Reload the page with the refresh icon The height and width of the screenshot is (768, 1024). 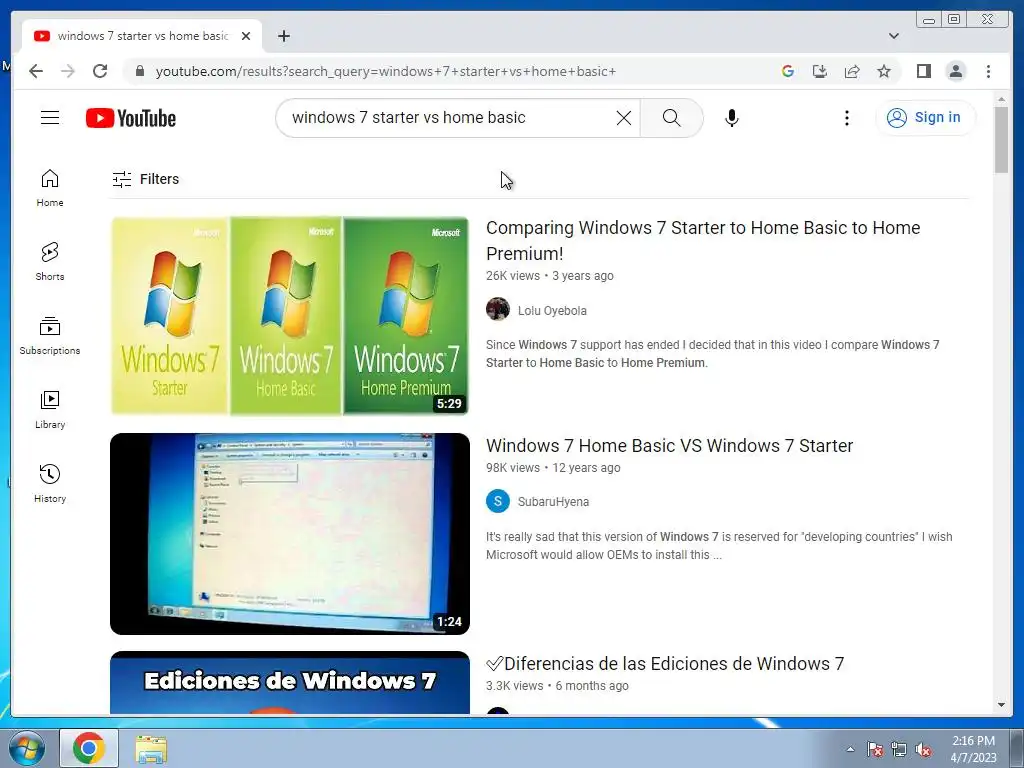tap(100, 71)
